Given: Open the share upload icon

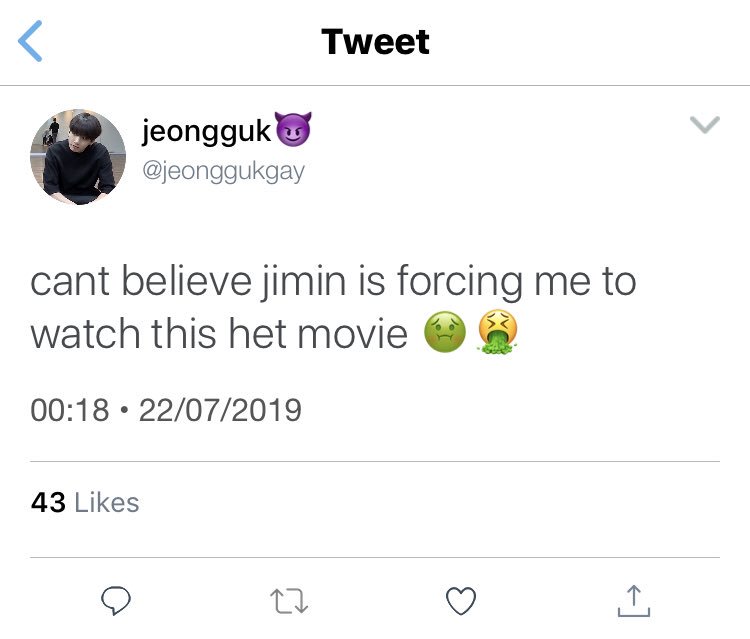Looking at the screenshot, I should (x=634, y=601).
